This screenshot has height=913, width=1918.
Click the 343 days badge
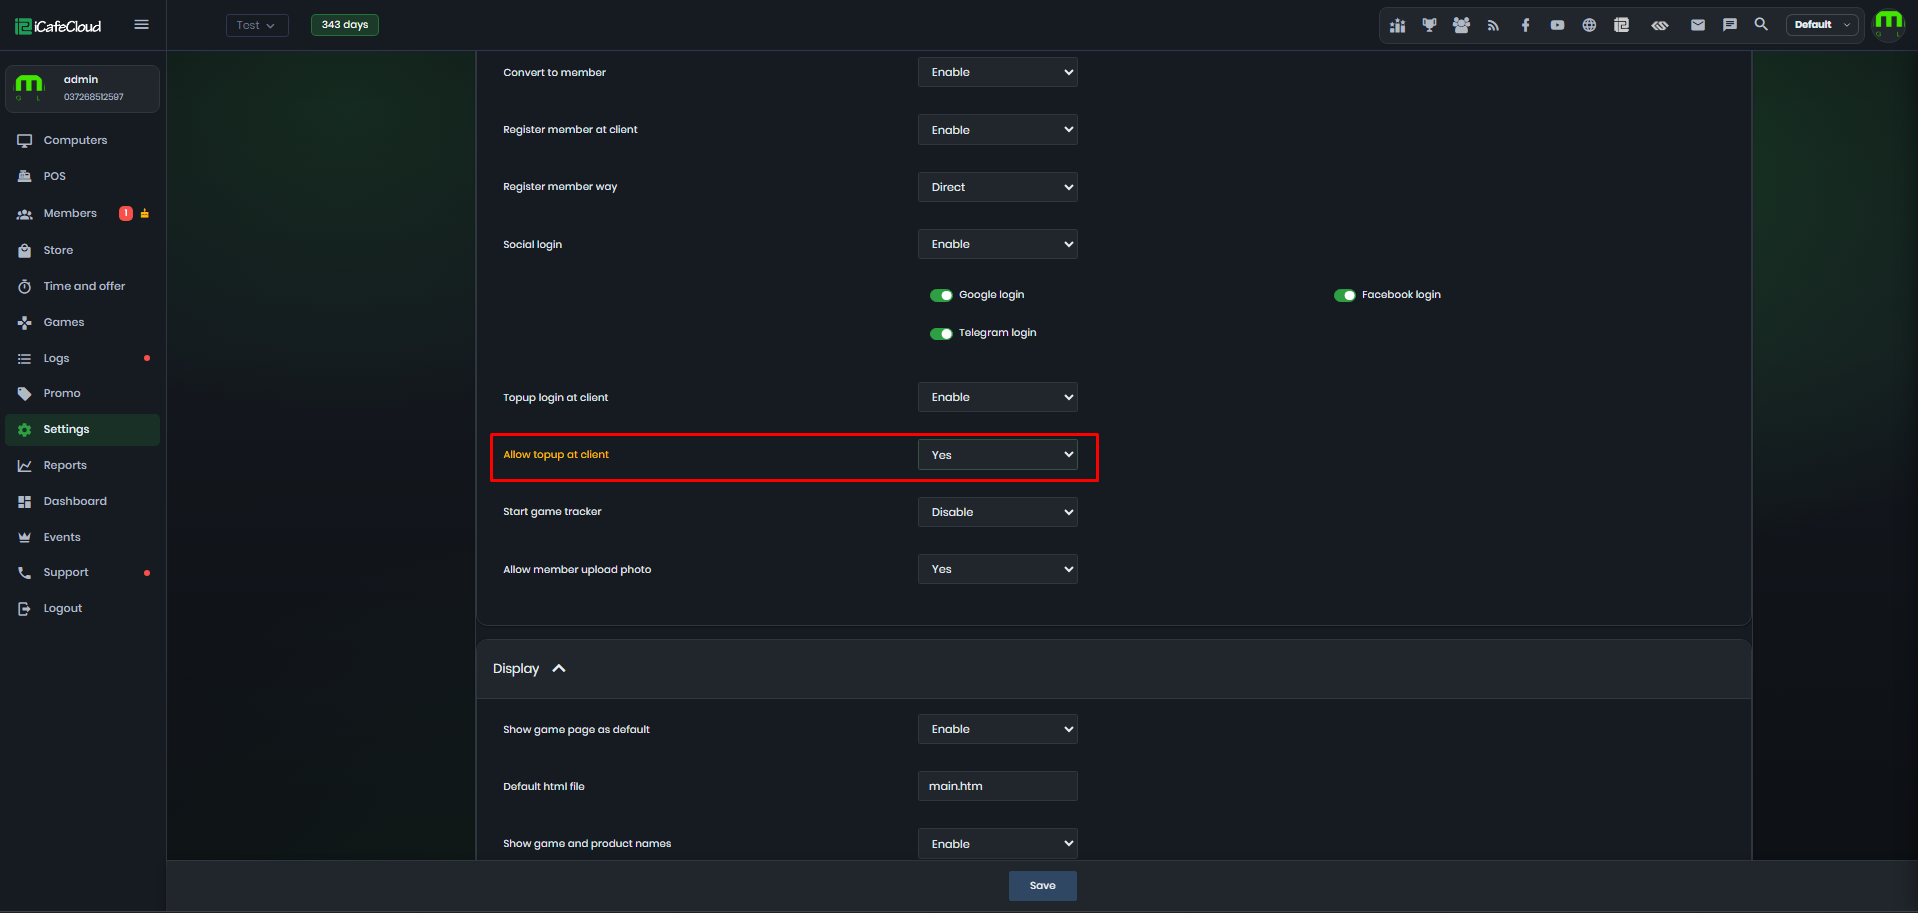pyautogui.click(x=345, y=25)
